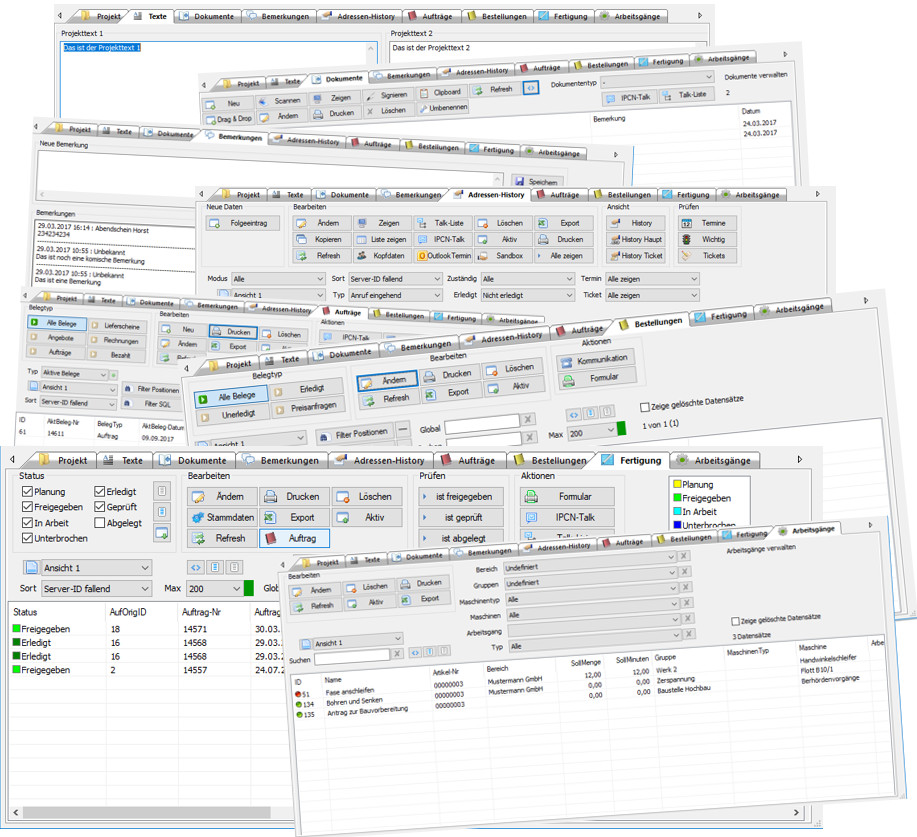
Task: Click the Outlook Termin icon in Adressen-History window
Action: [x=422, y=256]
